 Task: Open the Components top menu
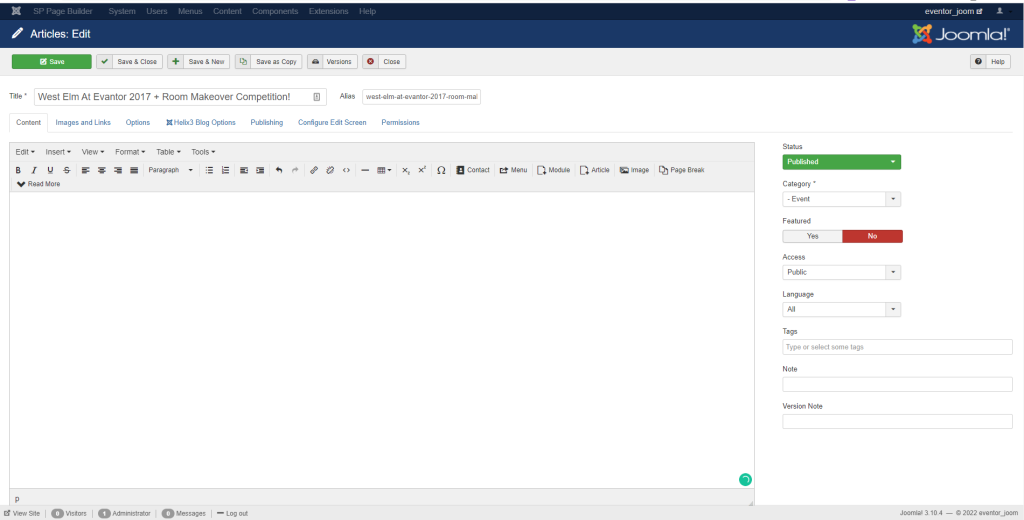[x=275, y=11]
